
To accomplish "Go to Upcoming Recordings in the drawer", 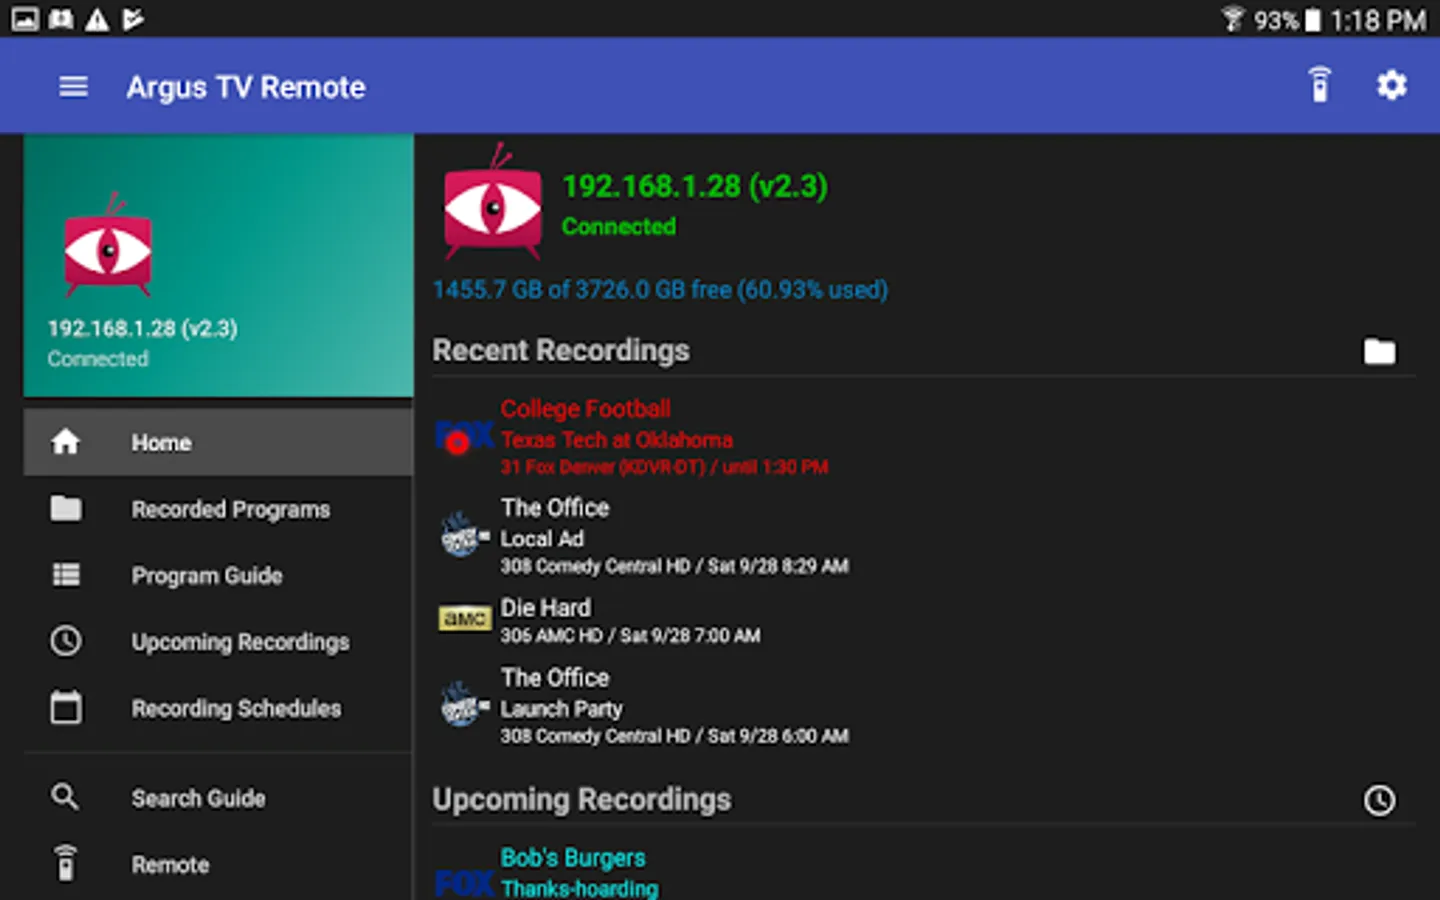I will point(218,642).
